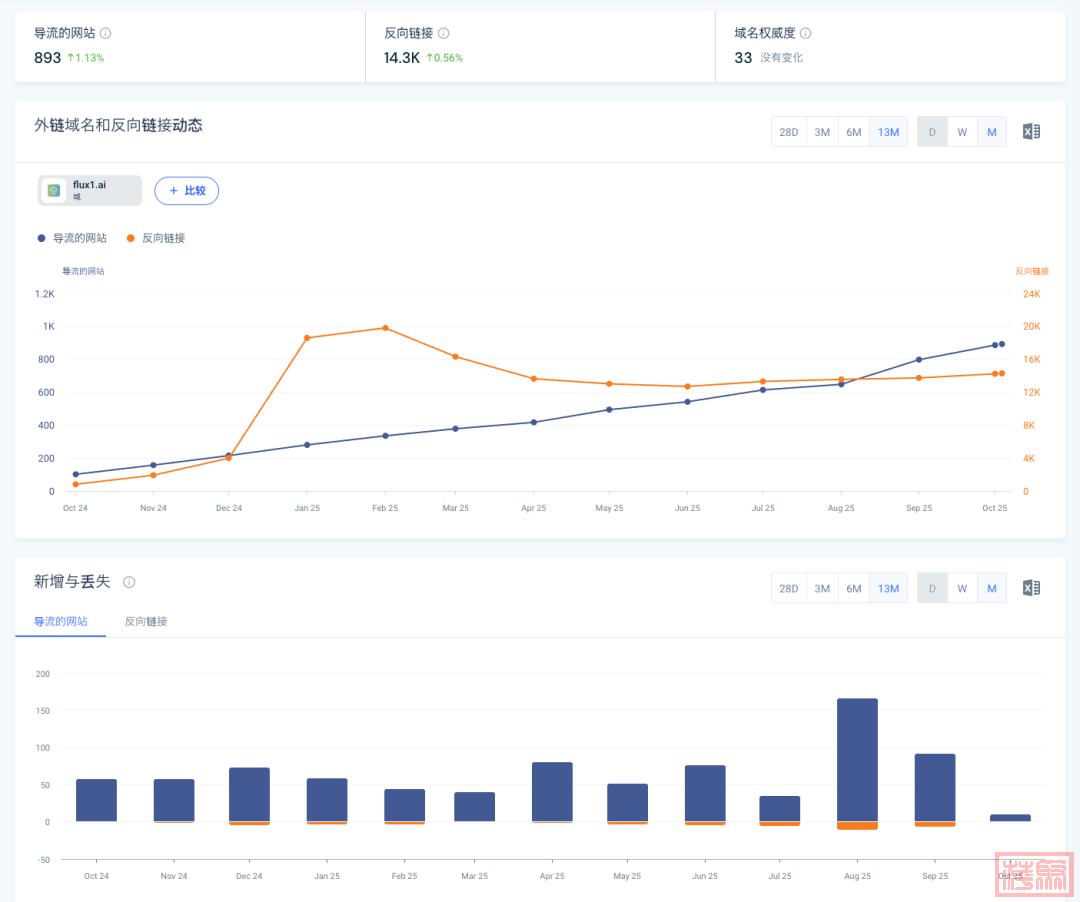Click info icon next to 导流的网站 stat
Viewport: 1080px width, 902px height.
[x=106, y=33]
